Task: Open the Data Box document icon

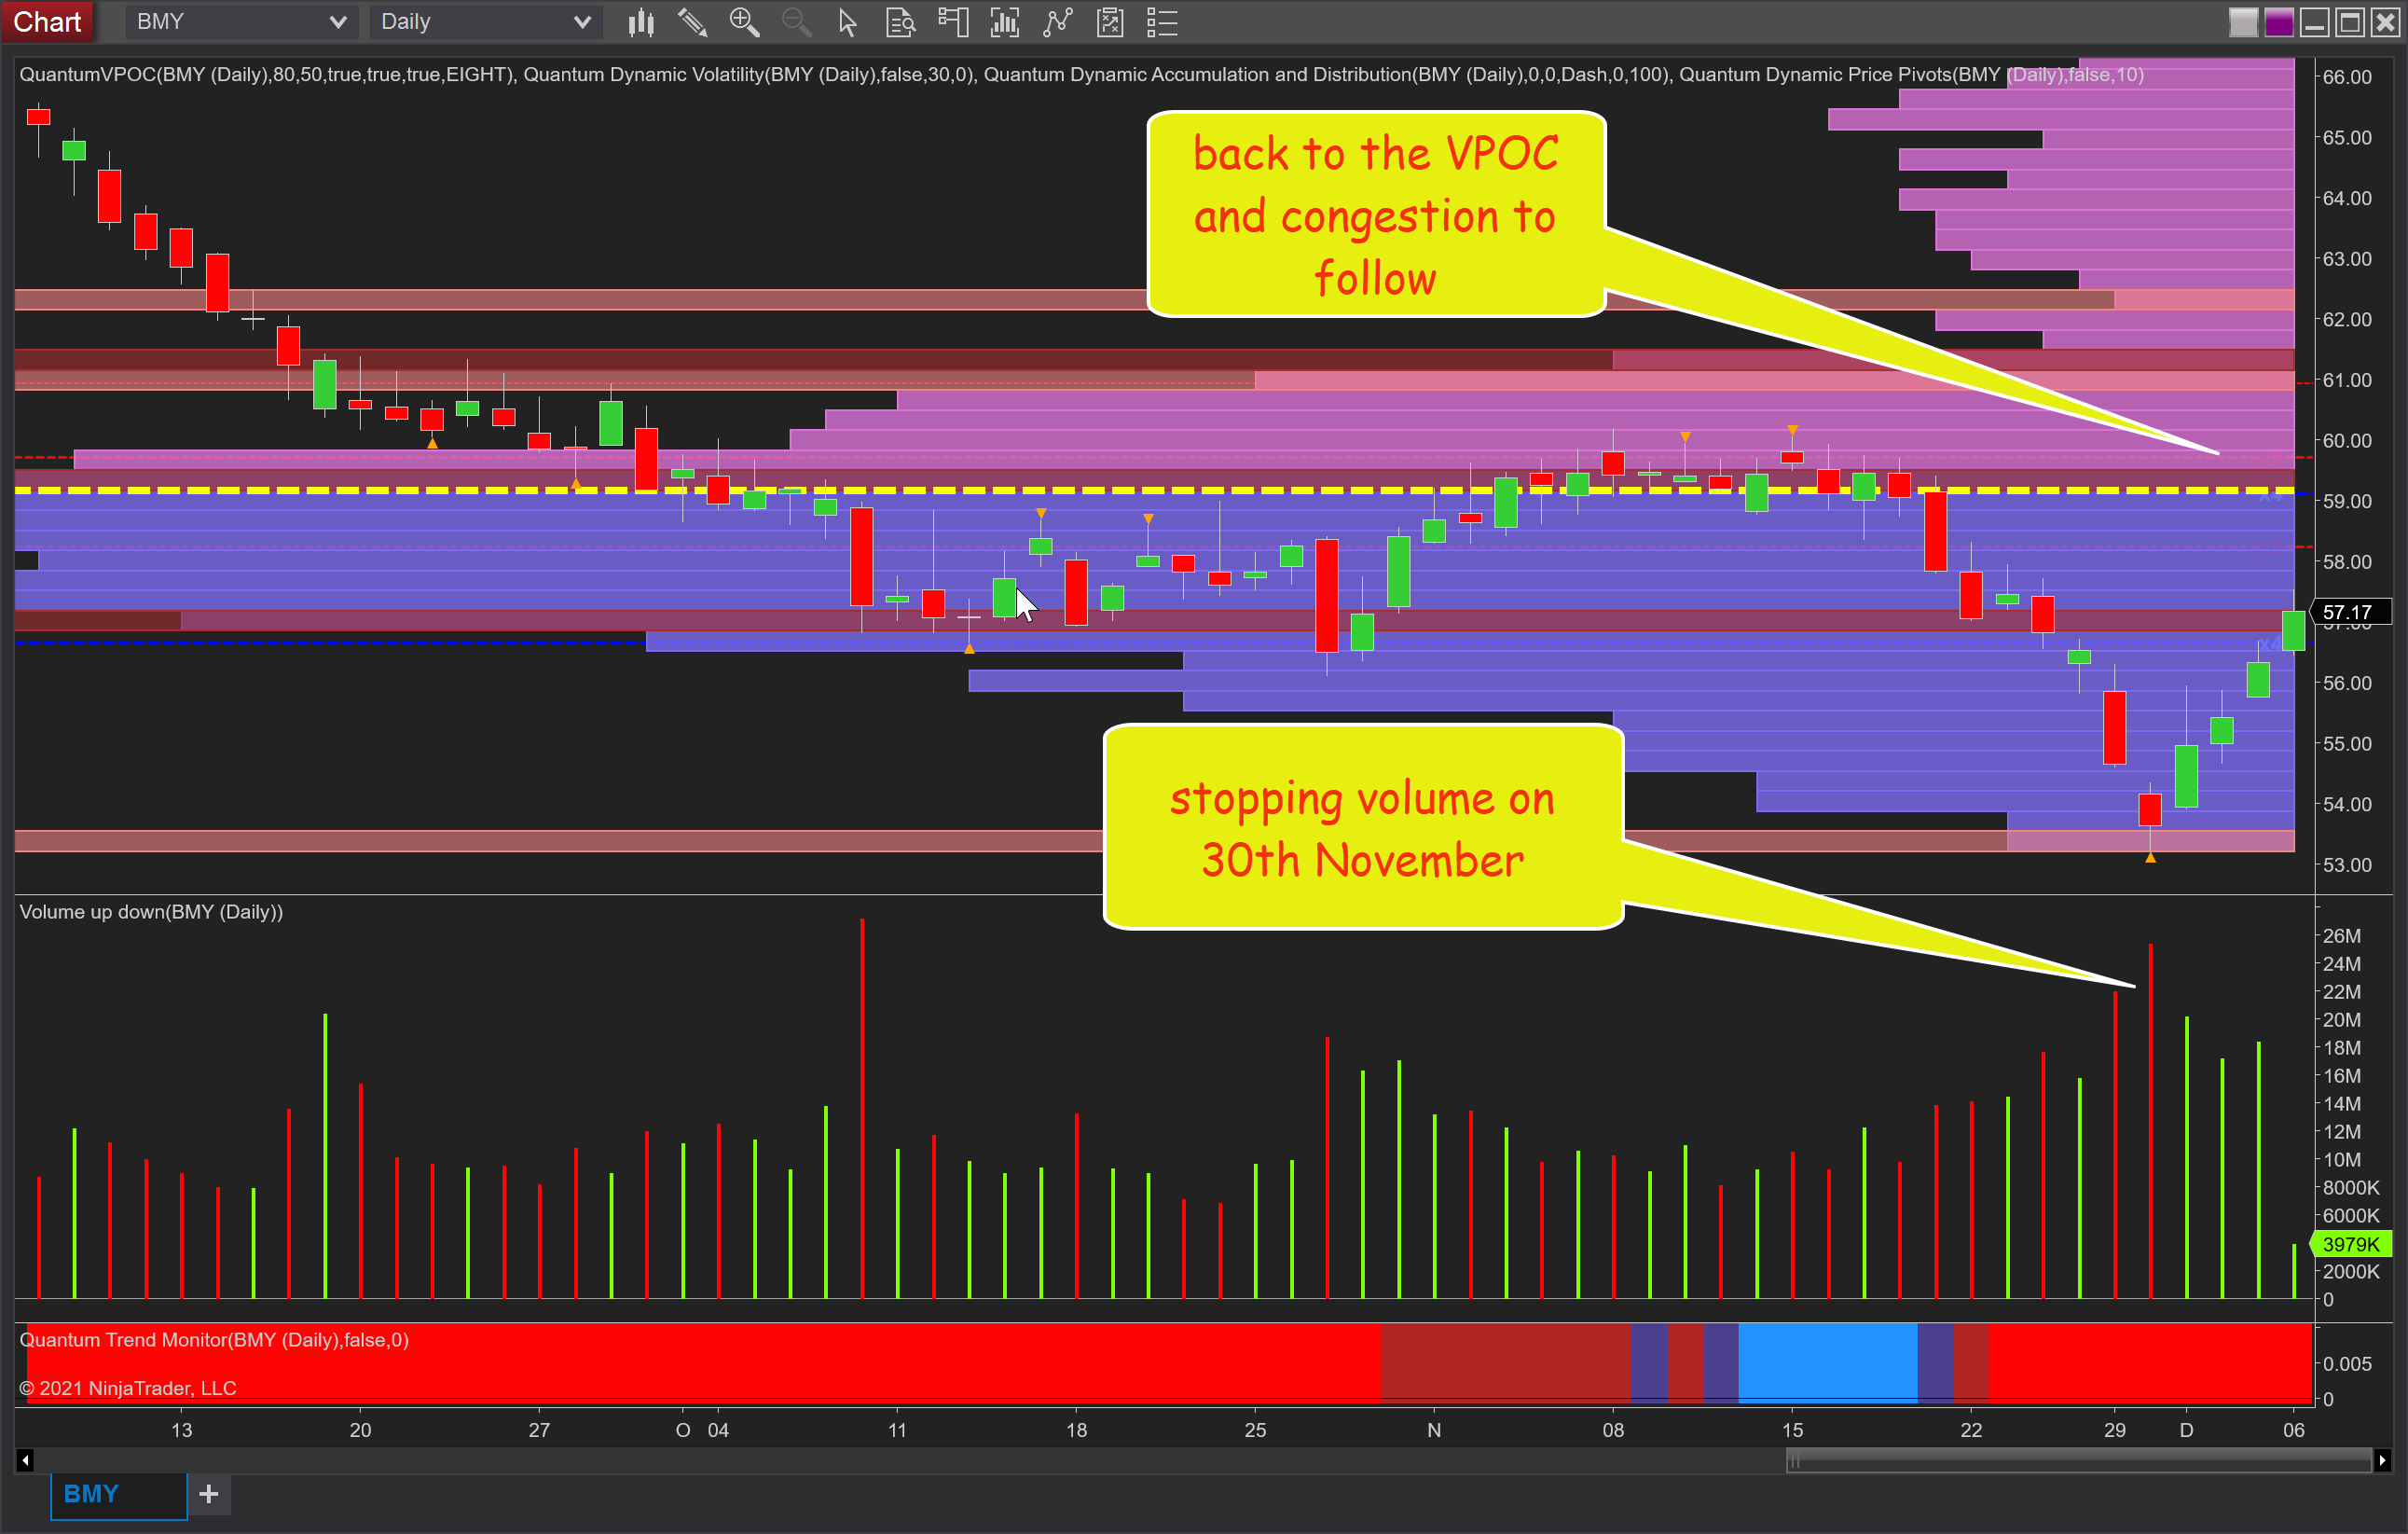Action: tap(900, 22)
